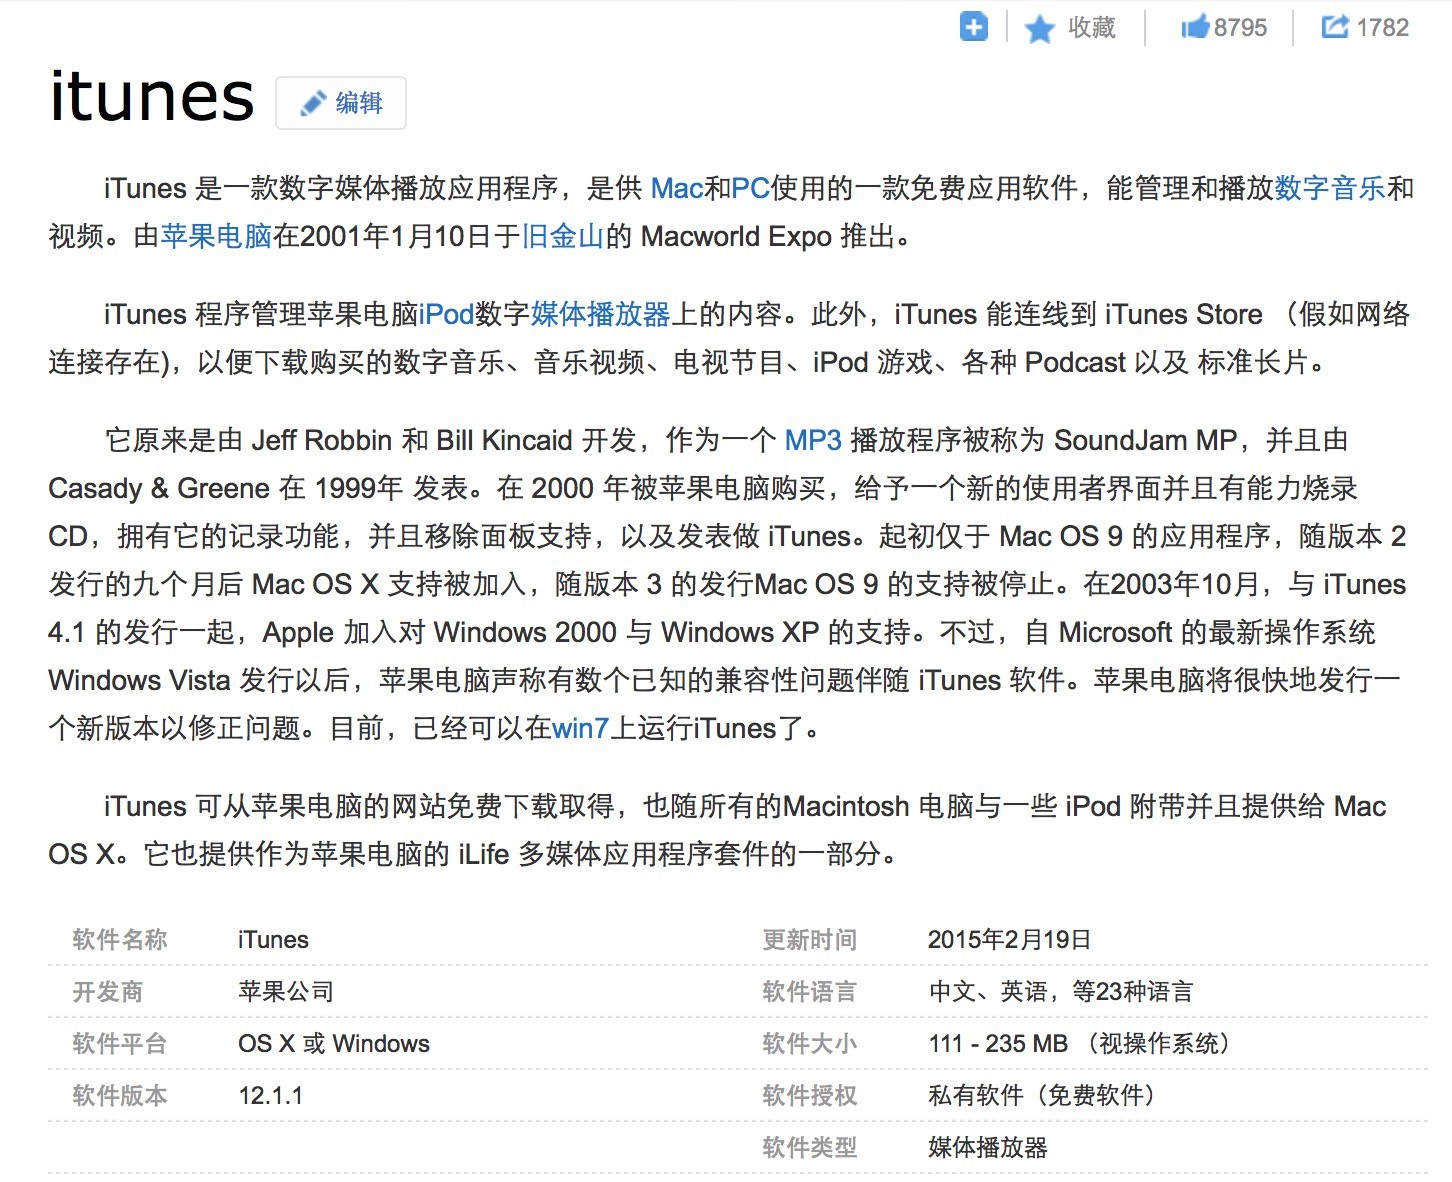Click the value 媒体播放器 in the table
This screenshot has width=1452, height=1182.
[x=988, y=1147]
